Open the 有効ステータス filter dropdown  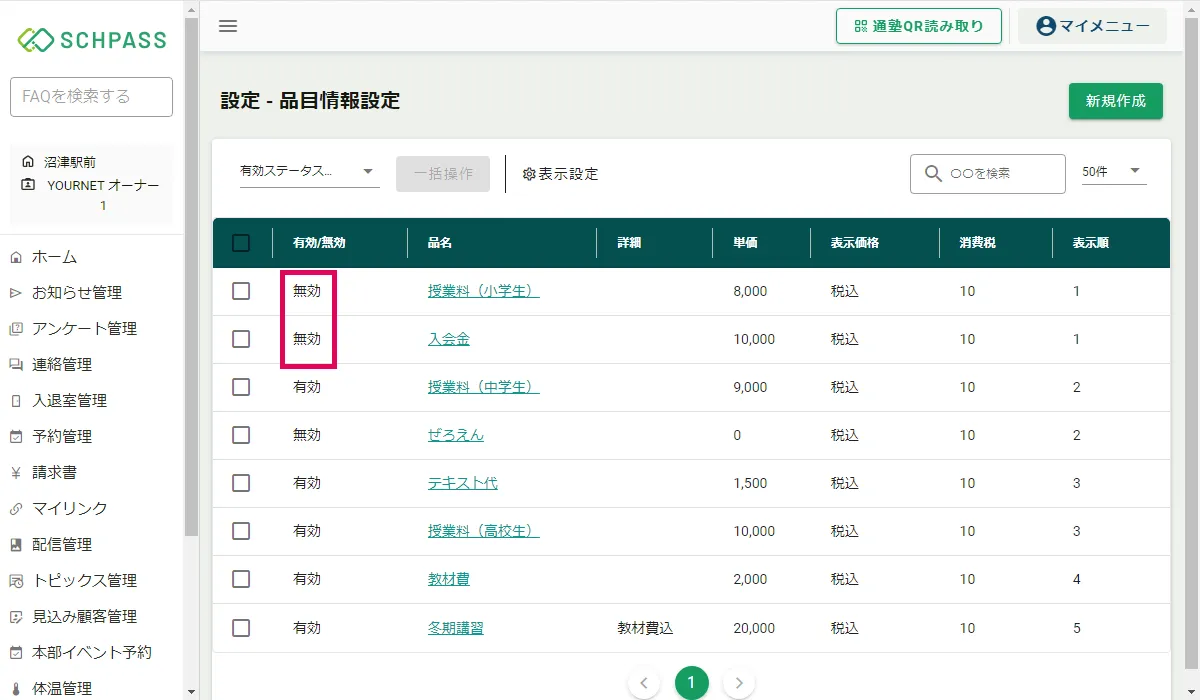point(309,172)
